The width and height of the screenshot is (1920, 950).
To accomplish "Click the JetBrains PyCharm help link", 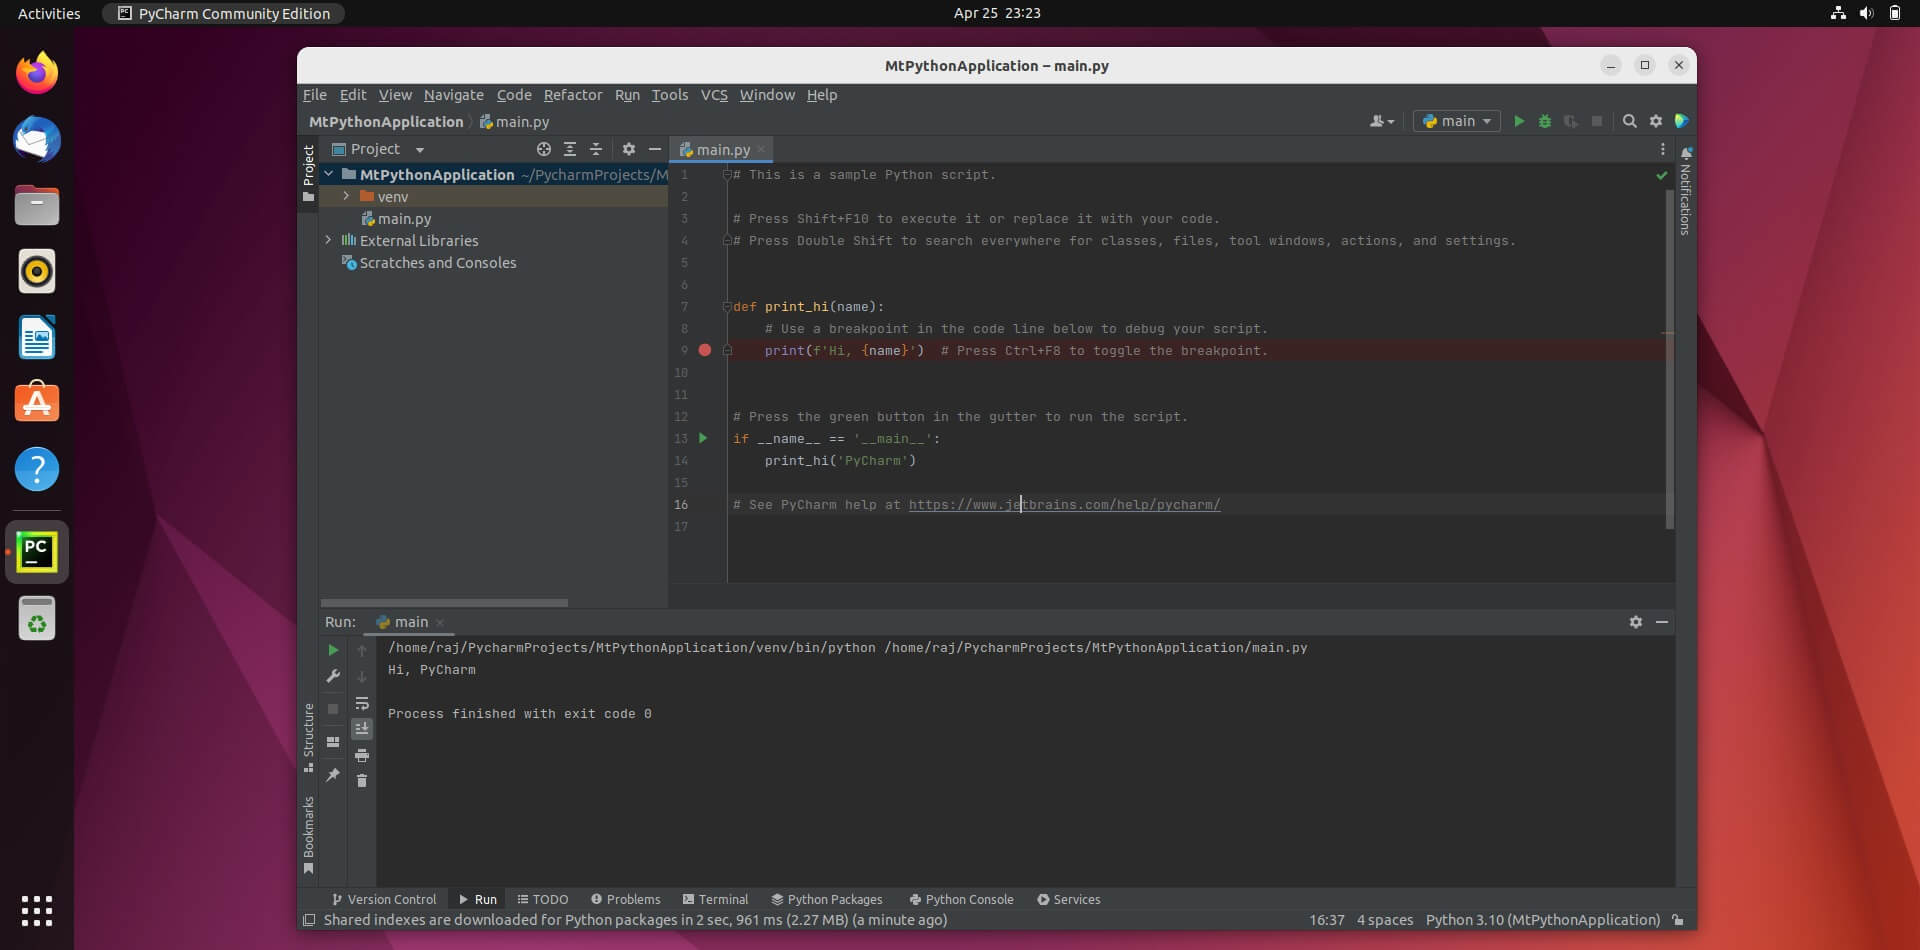I will (x=1064, y=505).
